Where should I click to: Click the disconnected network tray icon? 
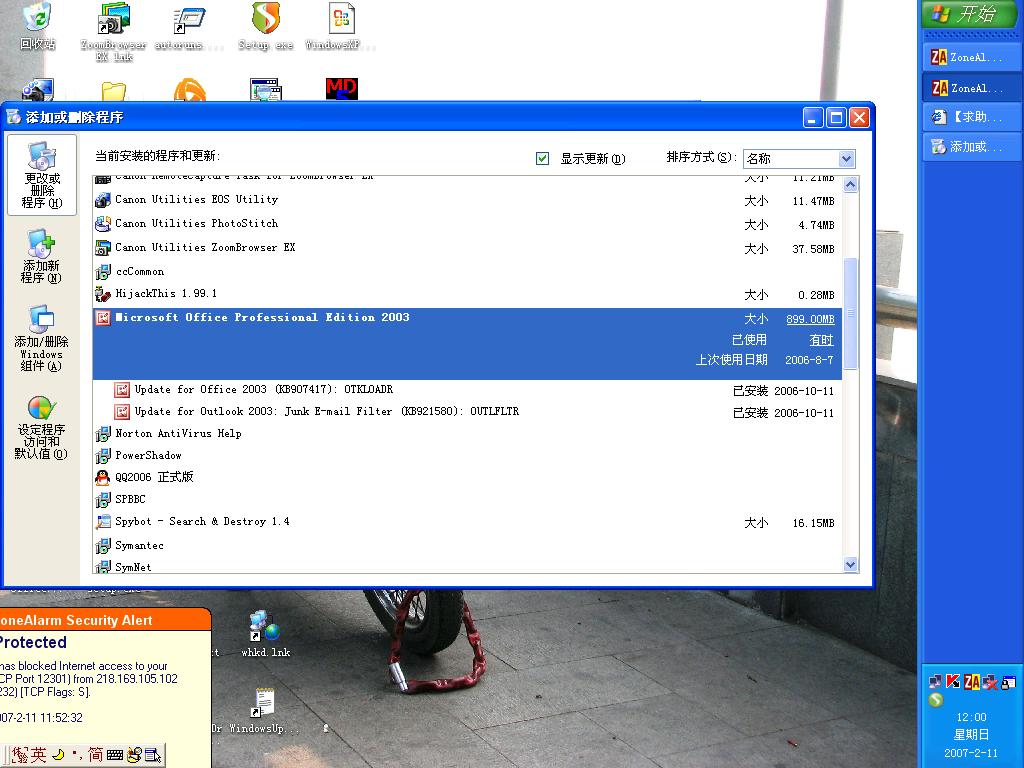point(990,682)
